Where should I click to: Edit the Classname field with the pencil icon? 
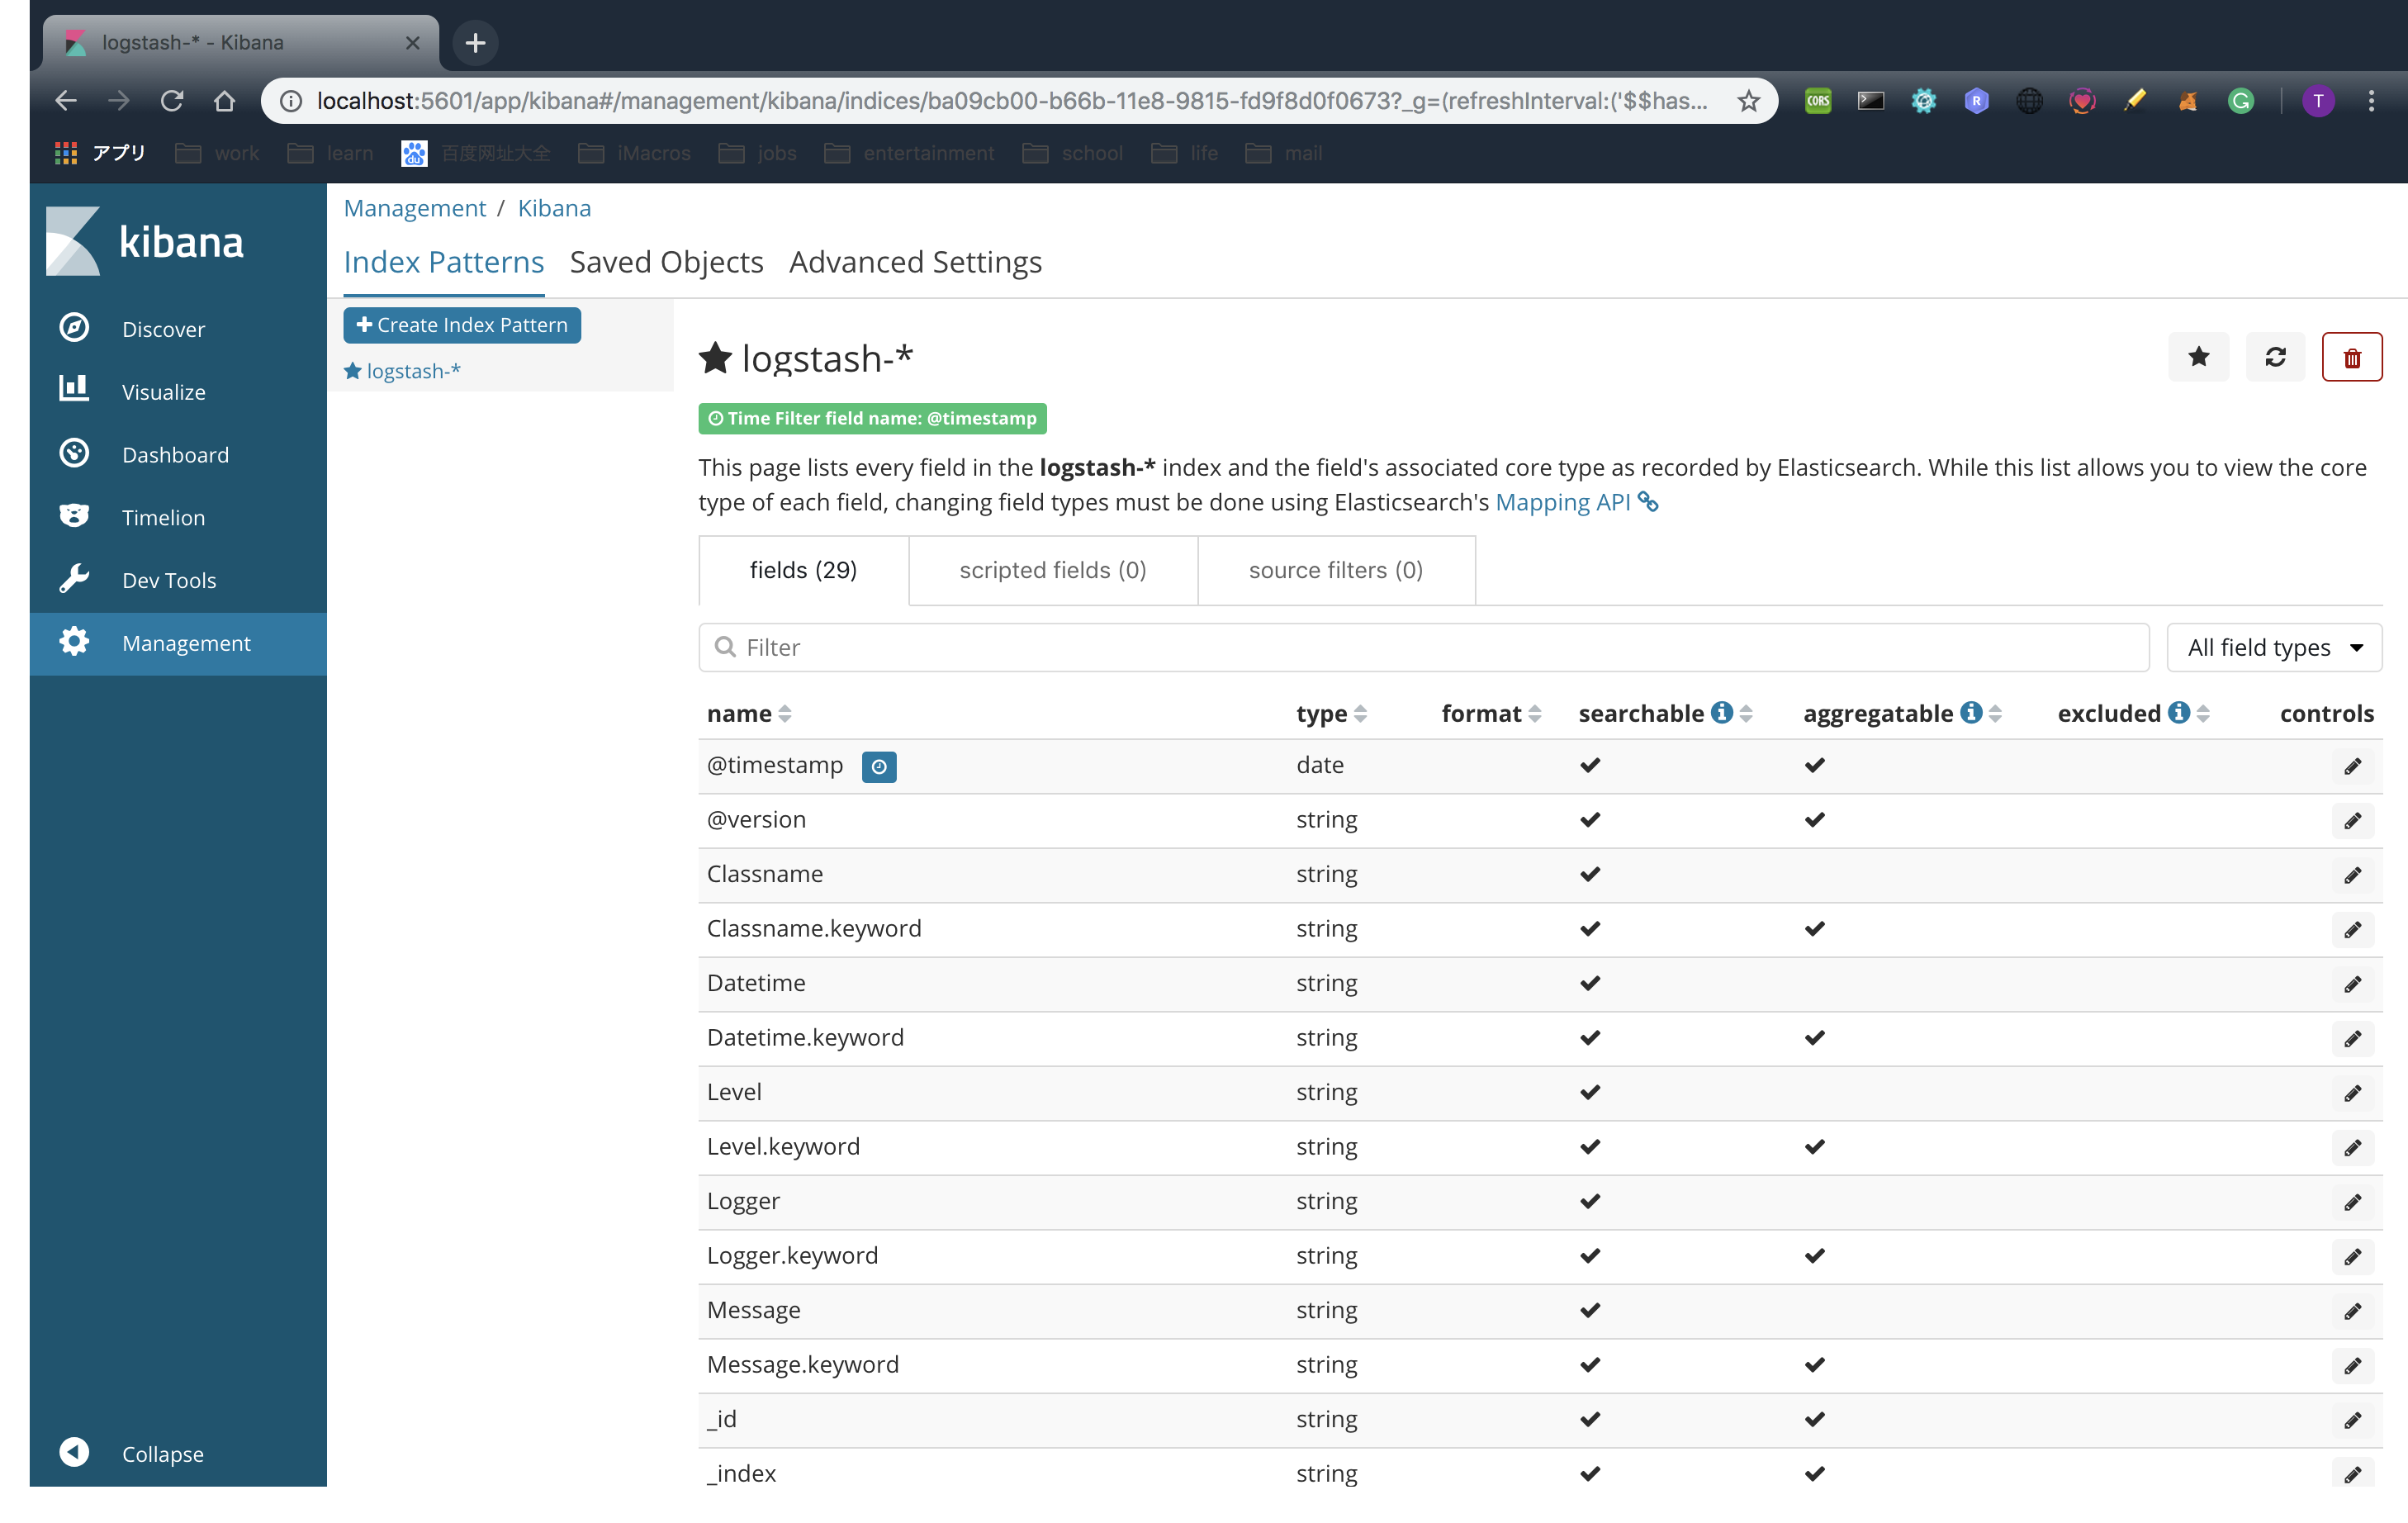pos(2352,875)
